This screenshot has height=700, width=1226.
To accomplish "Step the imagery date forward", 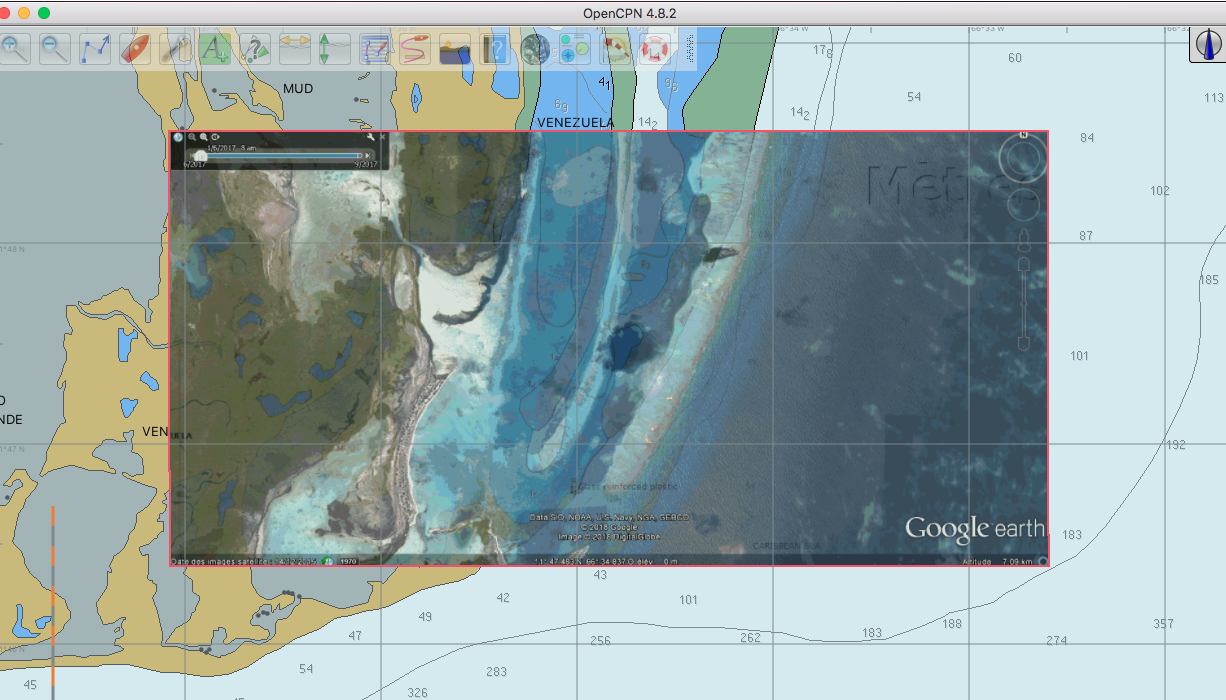I will click(x=367, y=156).
